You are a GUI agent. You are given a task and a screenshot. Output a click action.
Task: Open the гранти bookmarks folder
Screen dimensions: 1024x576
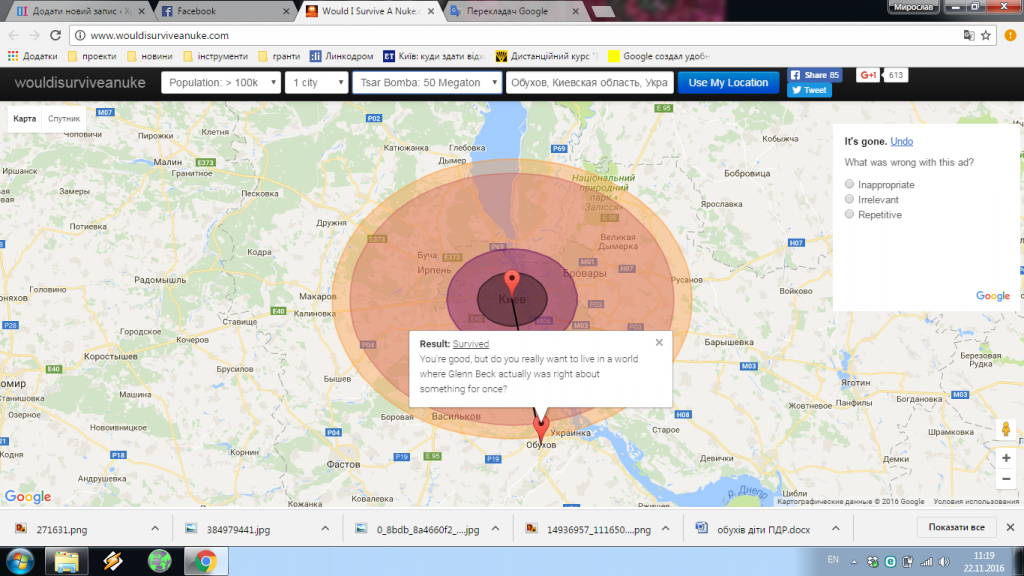click(279, 56)
